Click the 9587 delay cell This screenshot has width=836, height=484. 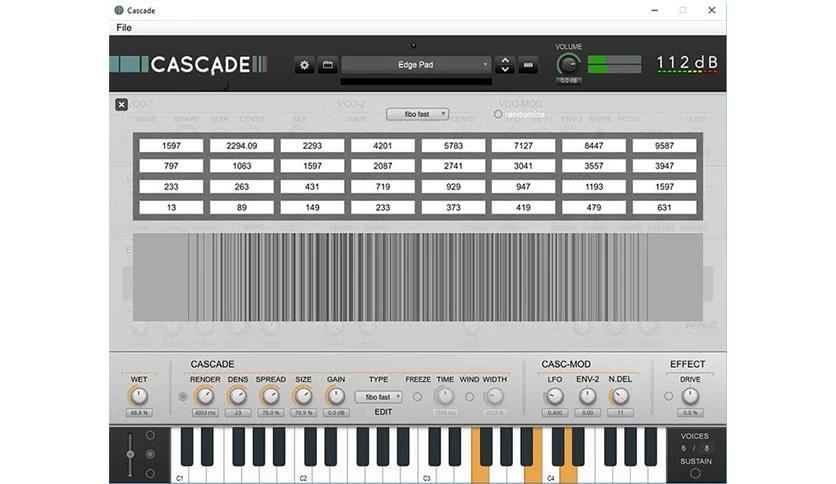click(664, 146)
